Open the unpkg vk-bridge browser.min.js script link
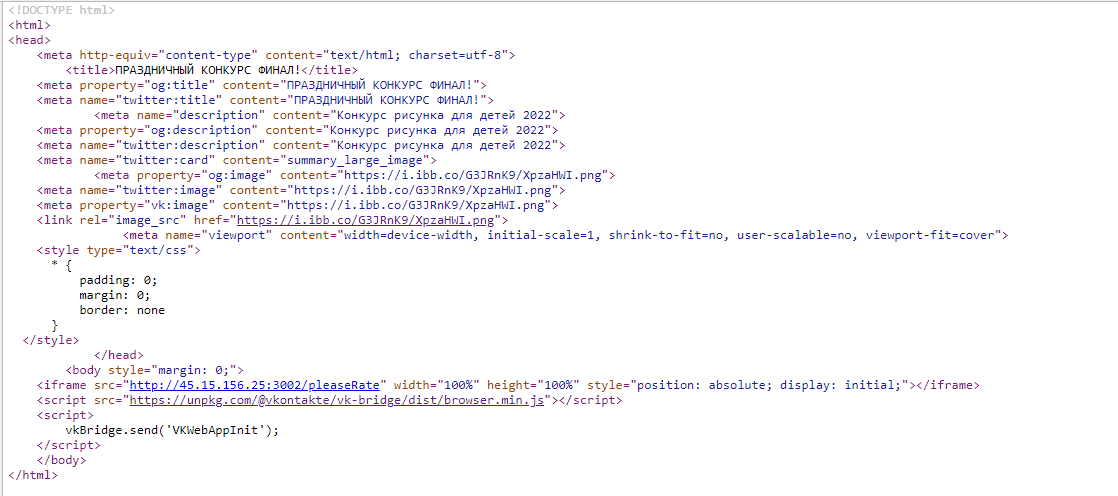This screenshot has width=1118, height=496. click(337, 401)
